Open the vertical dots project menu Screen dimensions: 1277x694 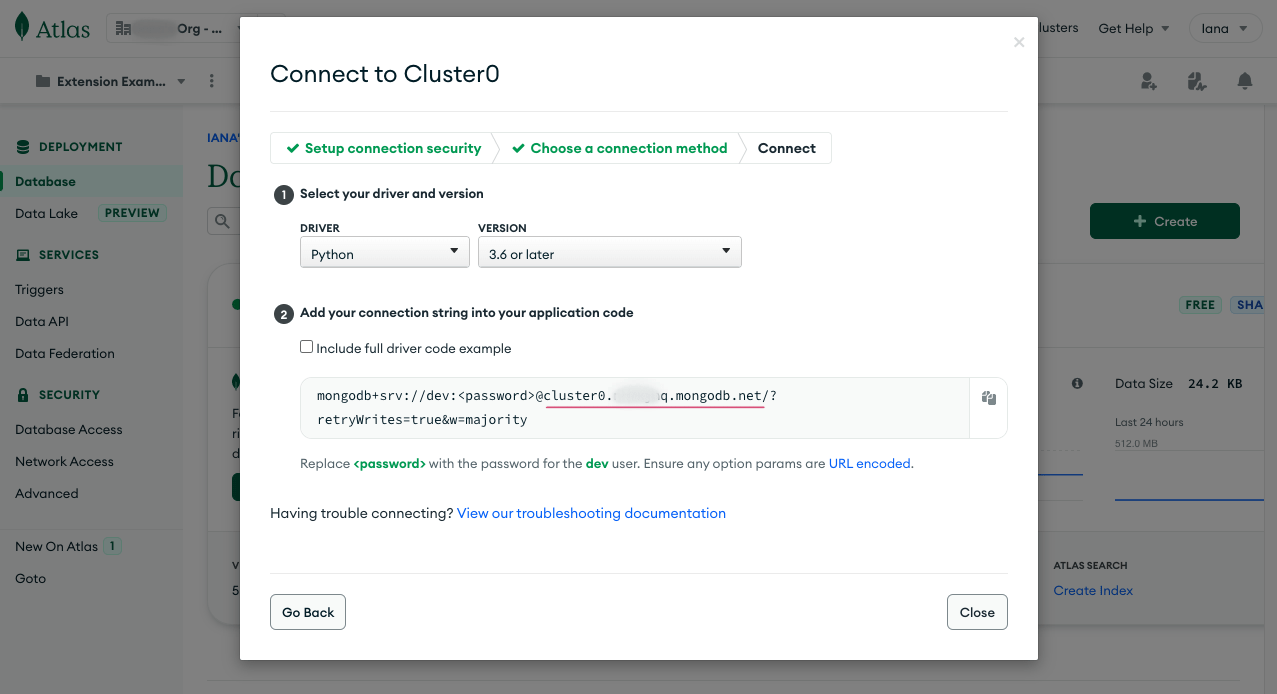[211, 80]
